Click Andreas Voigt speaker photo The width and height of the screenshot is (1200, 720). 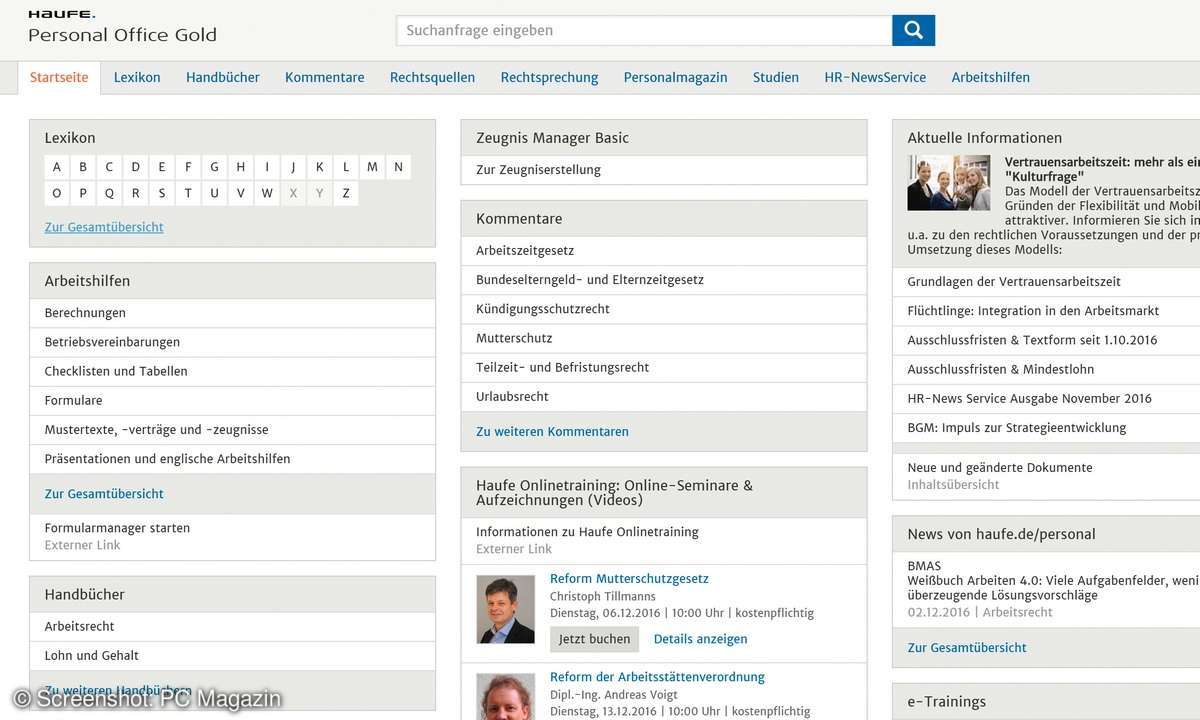pyautogui.click(x=506, y=697)
